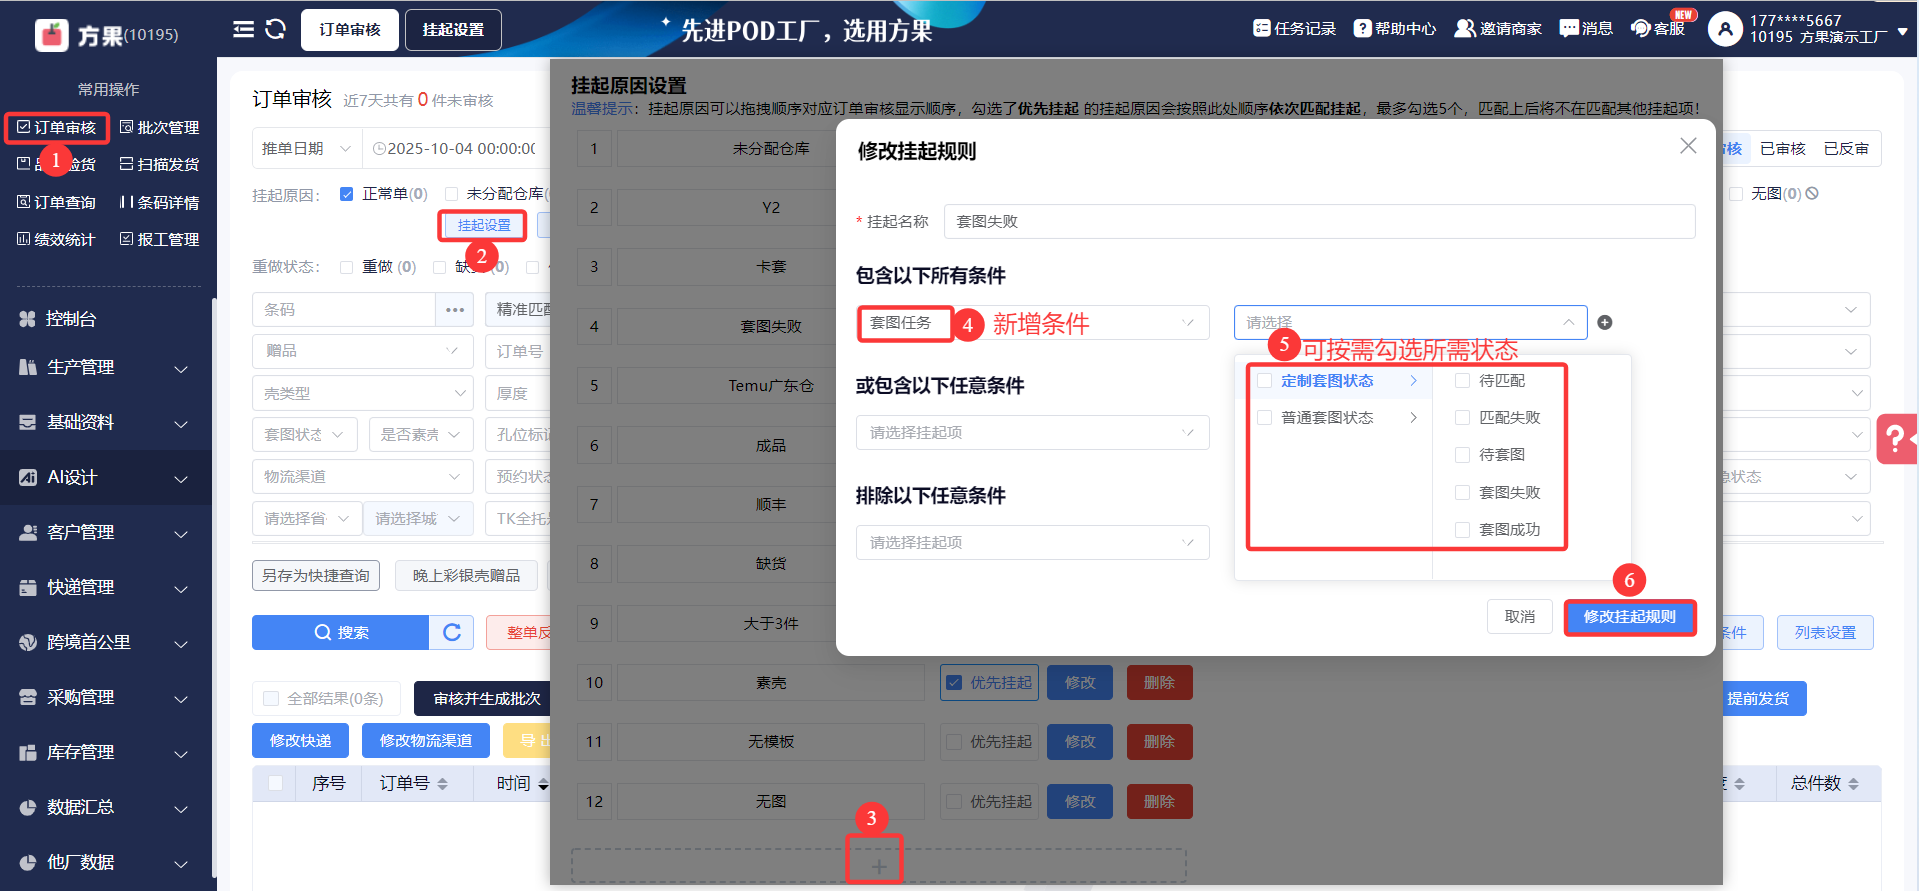Add new hold reason with plus icon
The height and width of the screenshot is (891, 1919).
coord(878,866)
